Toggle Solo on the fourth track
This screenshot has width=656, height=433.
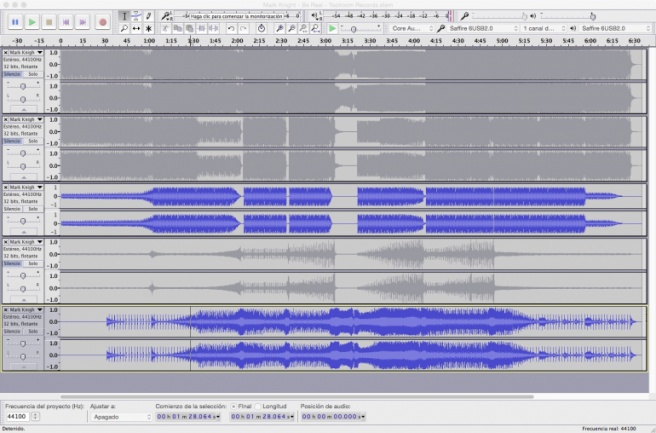point(33,264)
